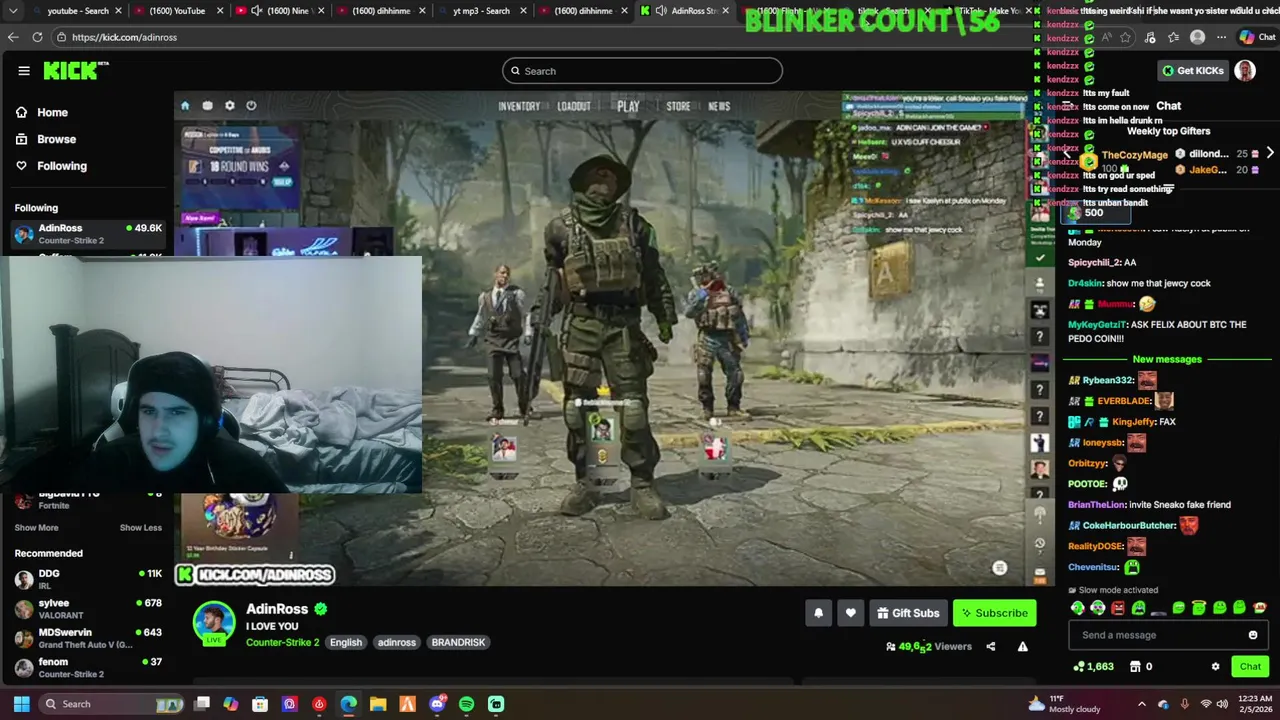
Task: Open recommended channel fenom
Action: point(88,667)
